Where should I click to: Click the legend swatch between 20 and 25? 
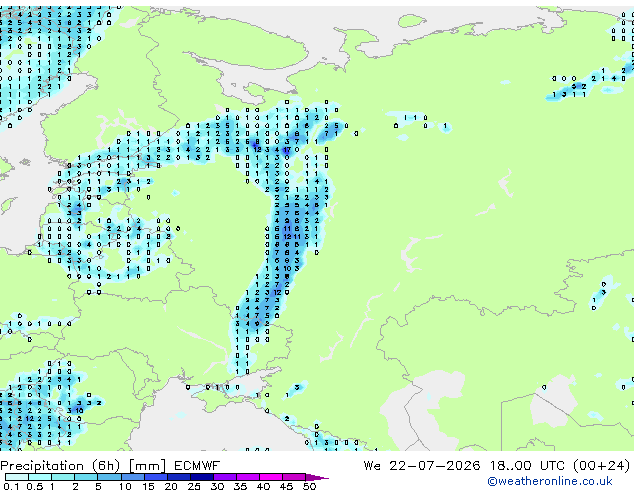tap(178, 477)
